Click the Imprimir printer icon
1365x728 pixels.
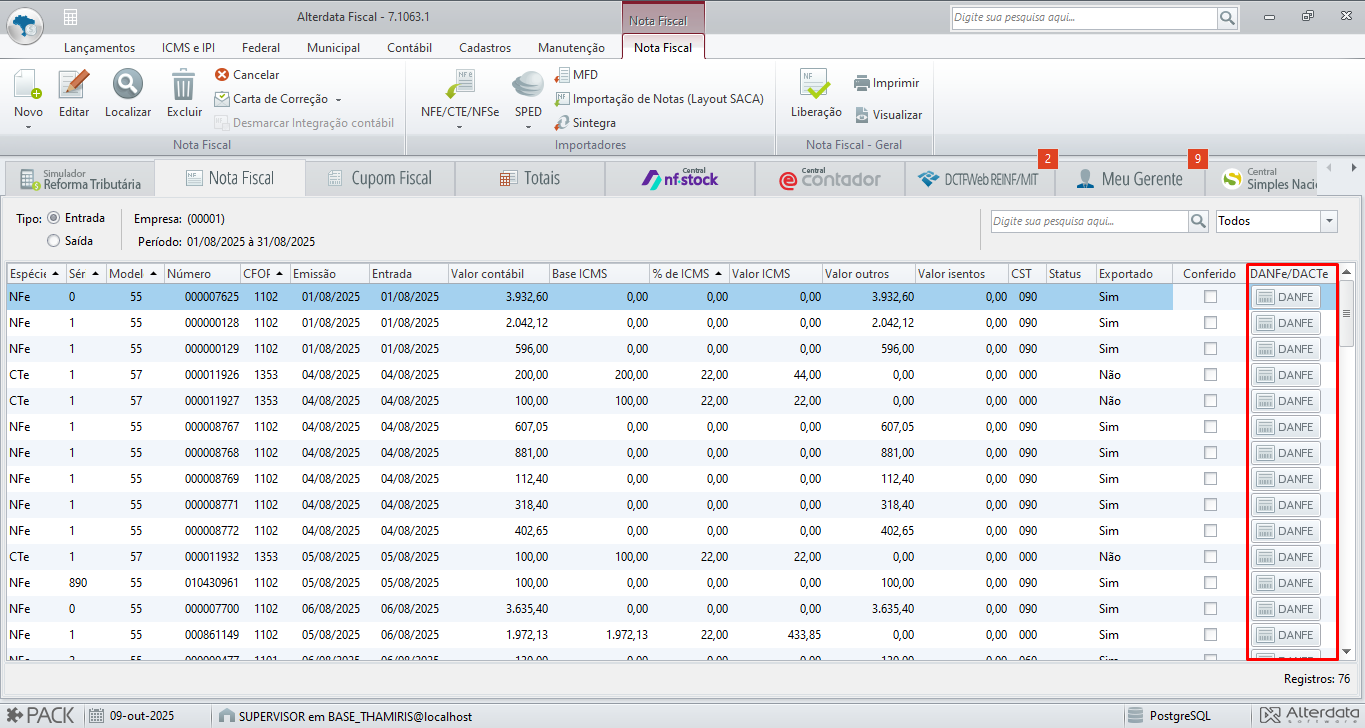(x=861, y=83)
